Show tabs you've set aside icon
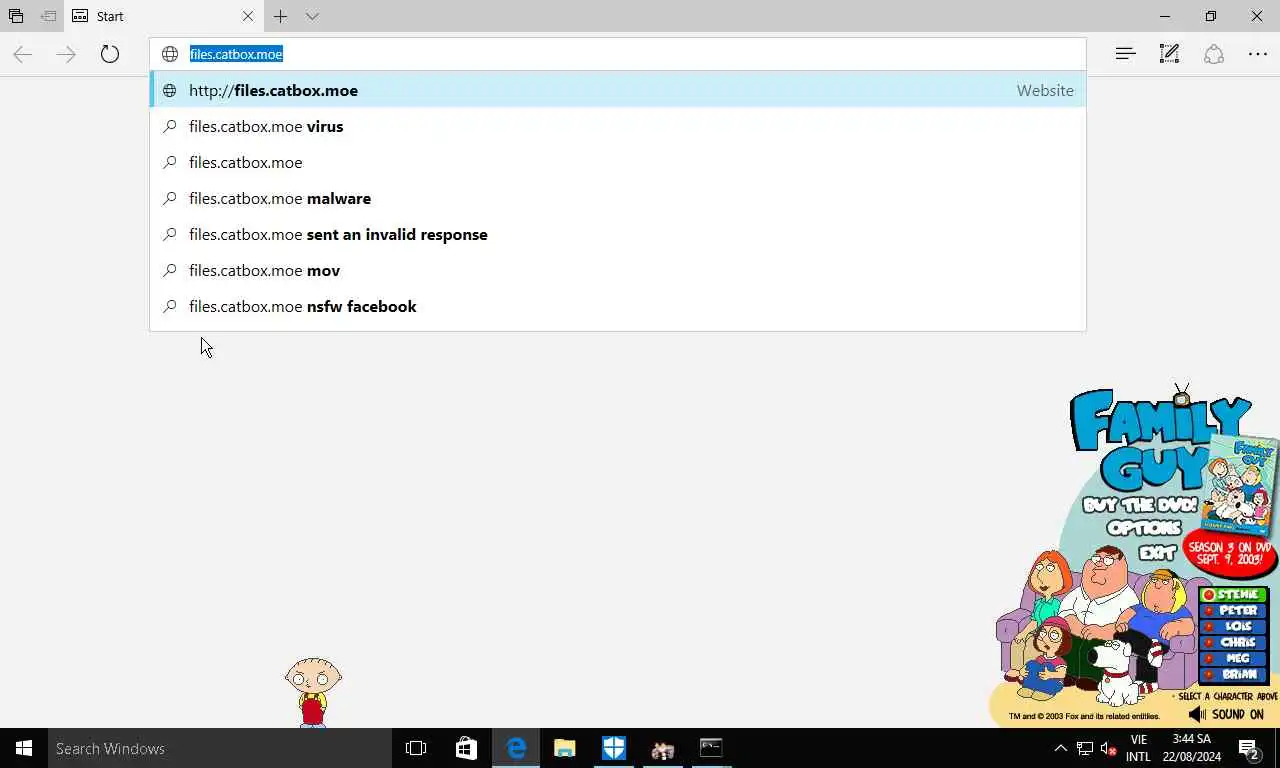Viewport: 1280px width, 768px height. pyautogui.click(x=16, y=16)
